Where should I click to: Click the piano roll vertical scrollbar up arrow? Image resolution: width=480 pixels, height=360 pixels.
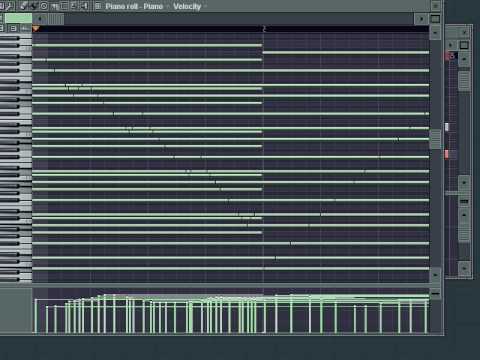coord(435,32)
